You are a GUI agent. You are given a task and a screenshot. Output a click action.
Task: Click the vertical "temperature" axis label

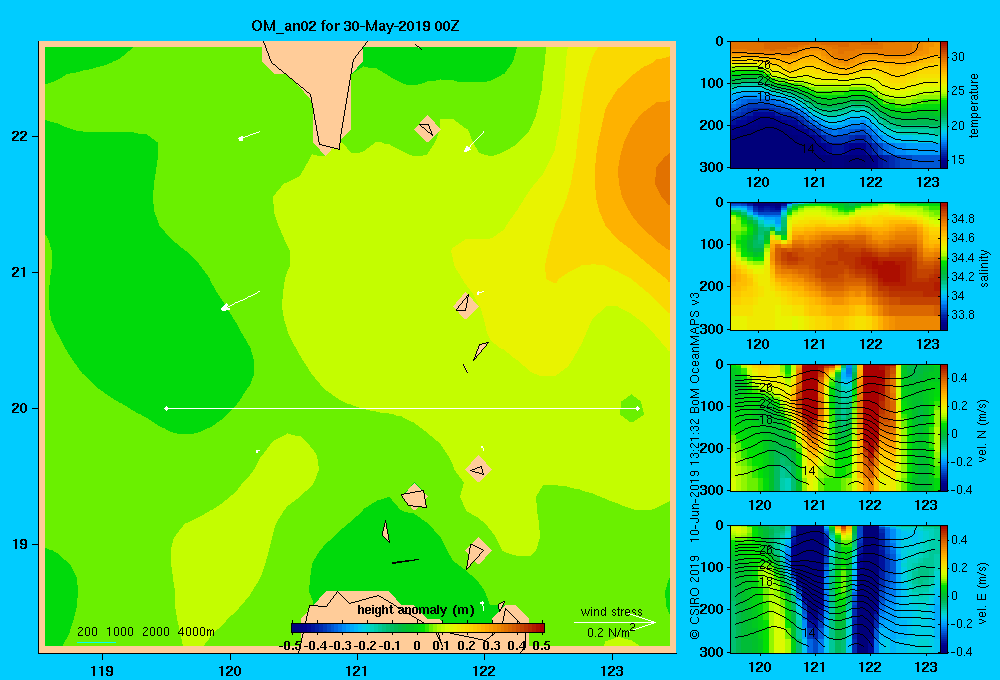click(x=973, y=106)
